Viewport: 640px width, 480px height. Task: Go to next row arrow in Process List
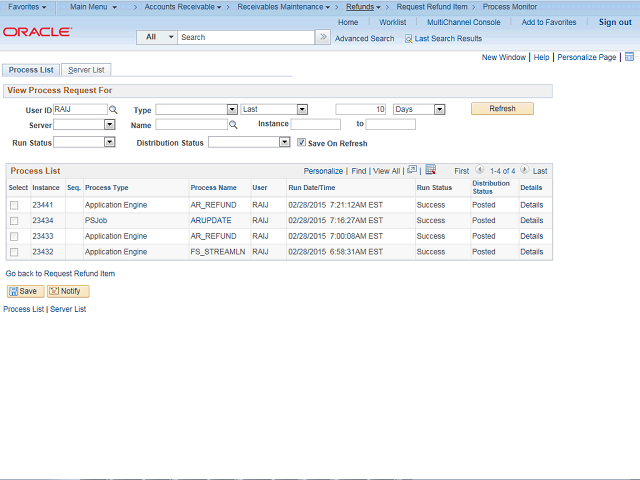click(x=524, y=171)
